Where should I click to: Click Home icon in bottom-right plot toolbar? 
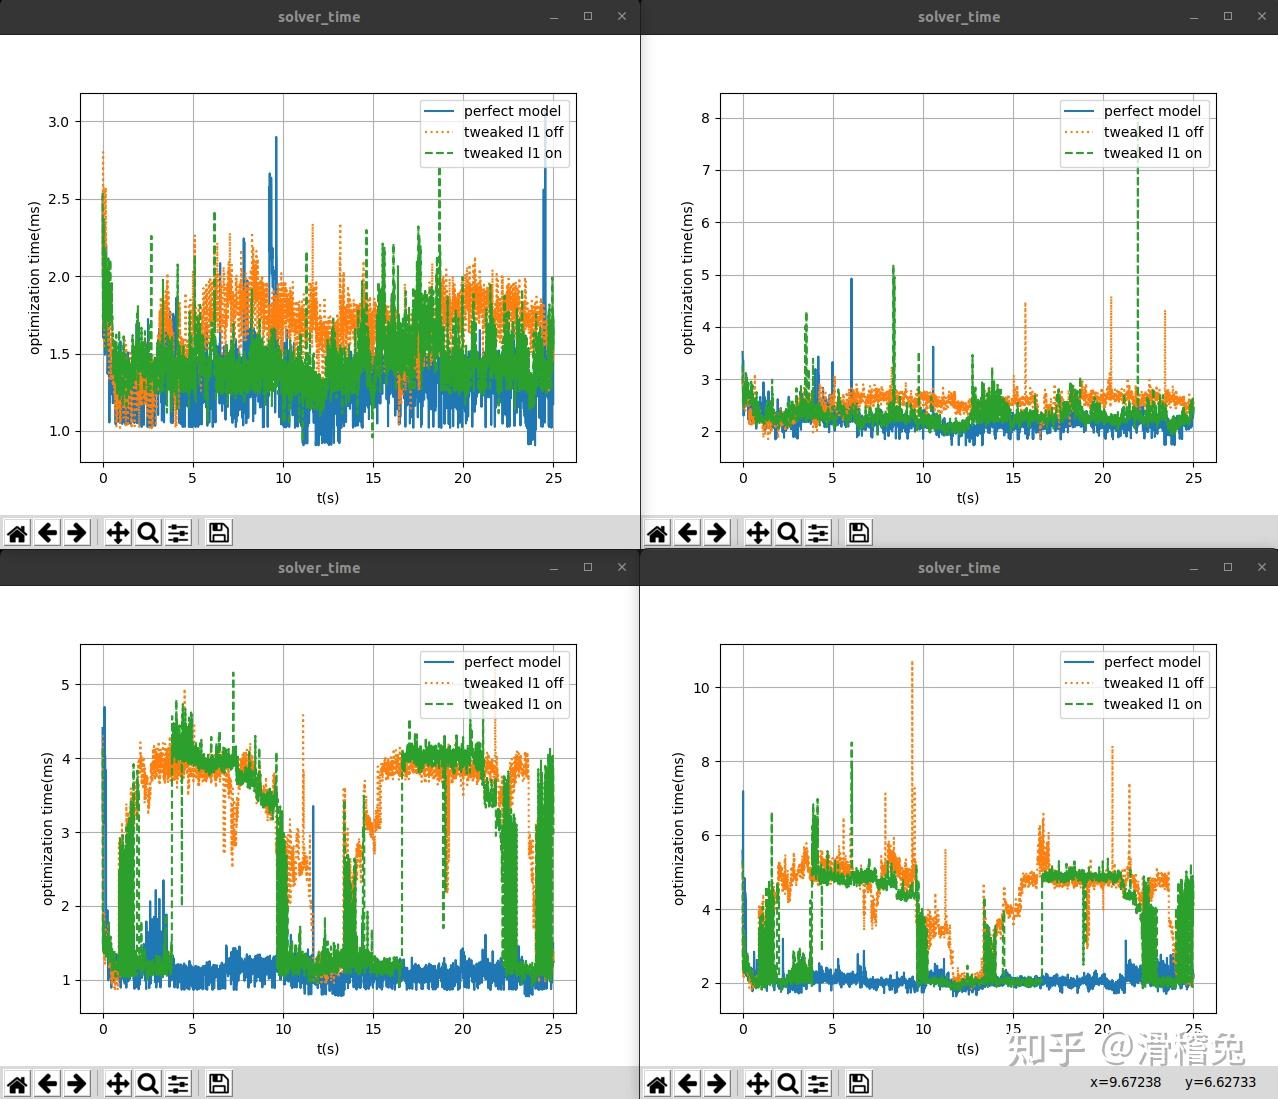tap(657, 1083)
